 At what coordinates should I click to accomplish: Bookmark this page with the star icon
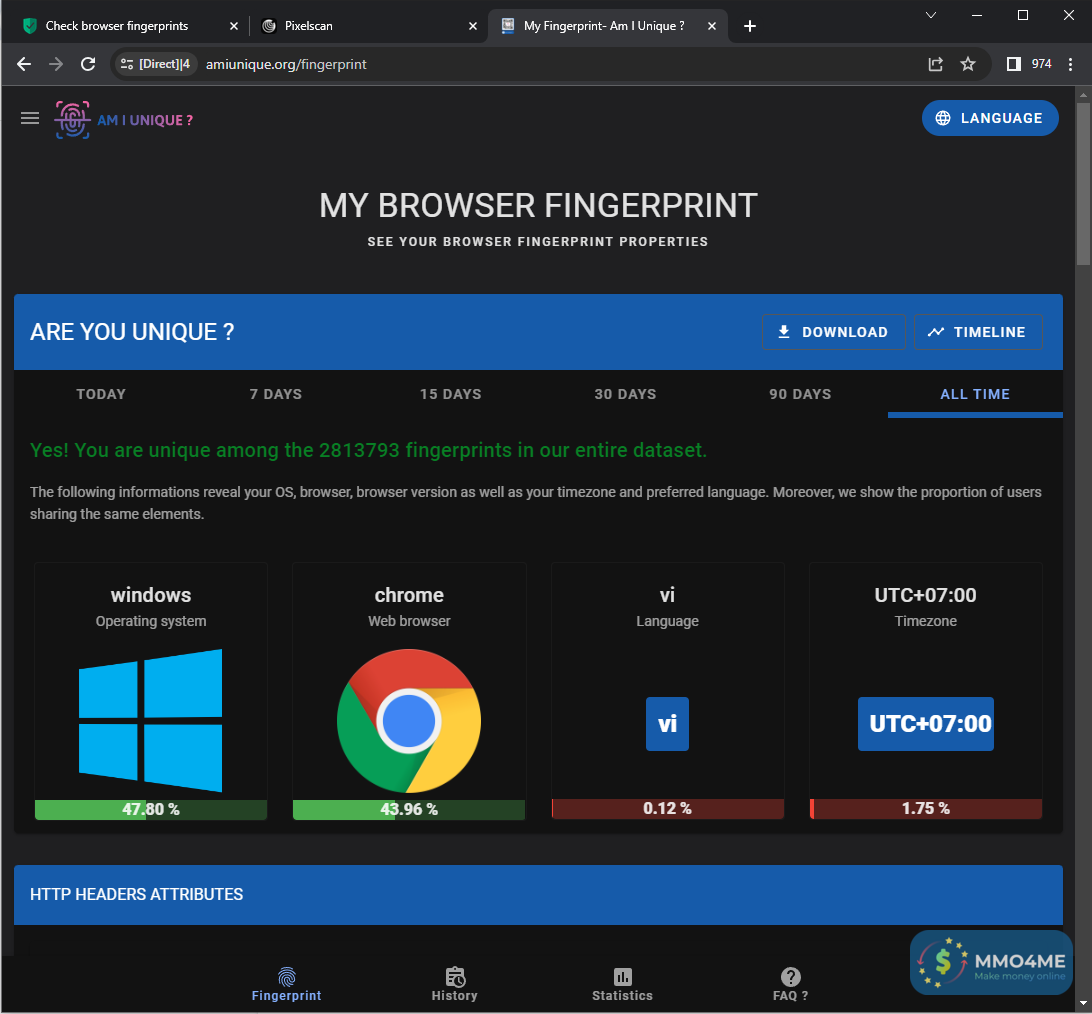tap(968, 64)
